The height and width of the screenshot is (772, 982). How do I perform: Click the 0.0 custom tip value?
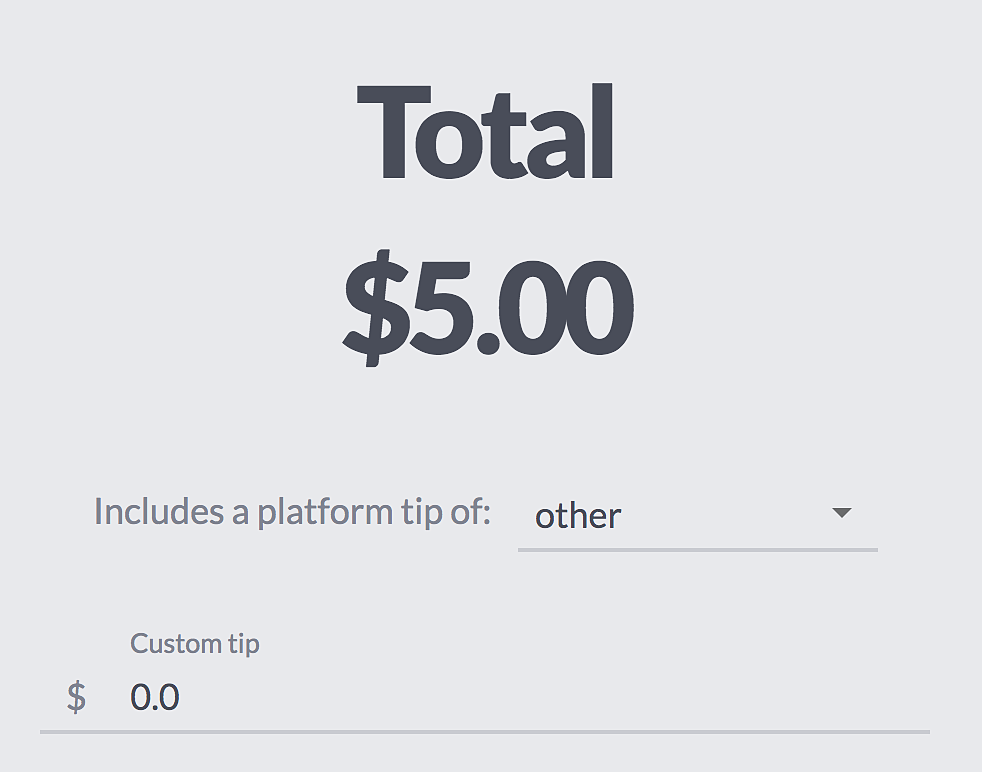pyautogui.click(x=155, y=697)
